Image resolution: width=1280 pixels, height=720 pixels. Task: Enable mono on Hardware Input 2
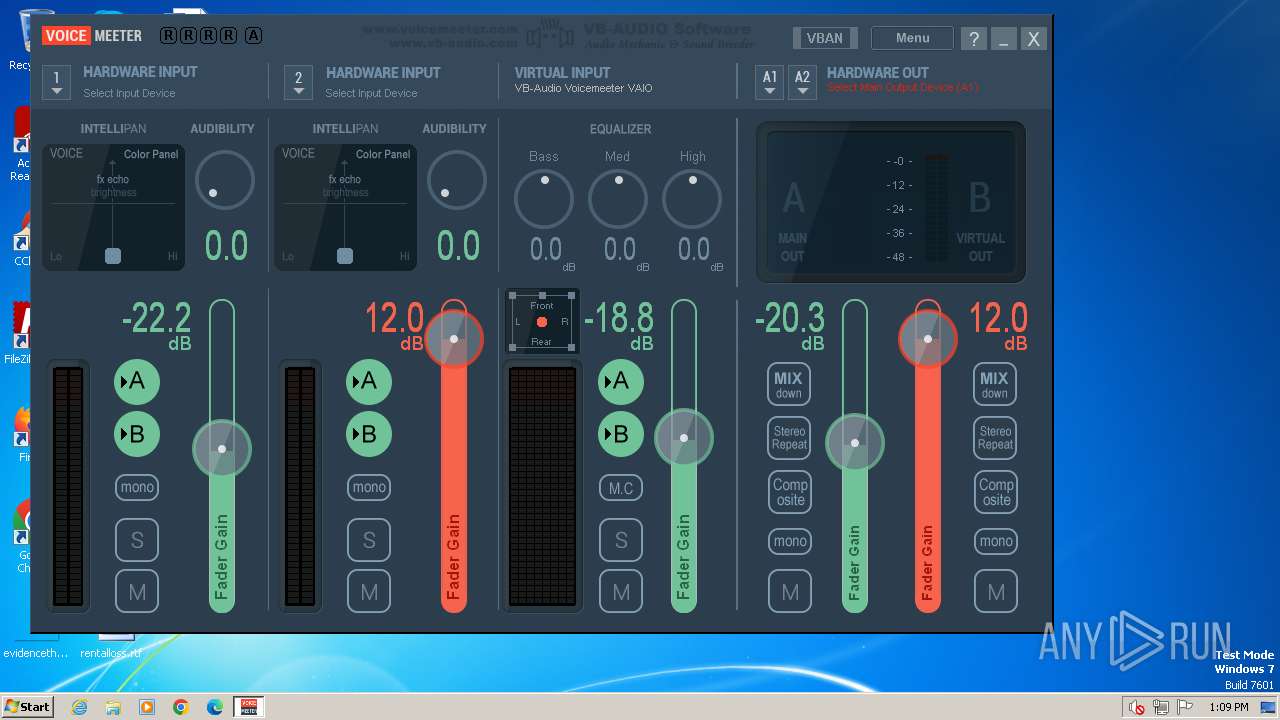coord(369,487)
